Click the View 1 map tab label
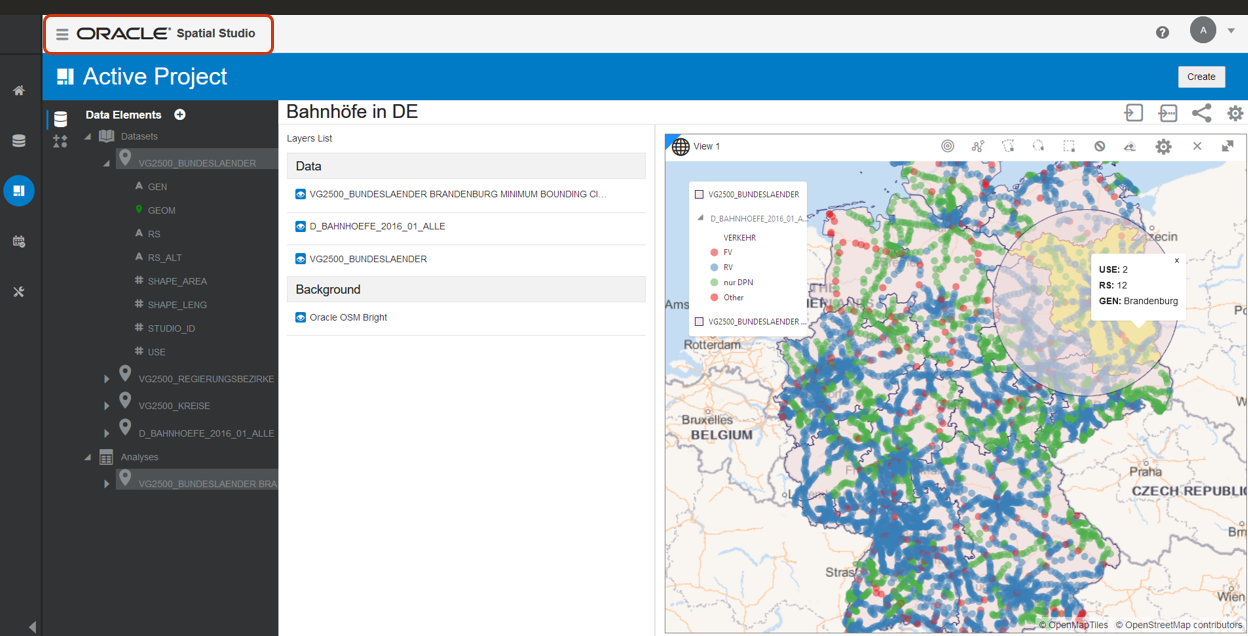This screenshot has height=636, width=1248. 706,146
